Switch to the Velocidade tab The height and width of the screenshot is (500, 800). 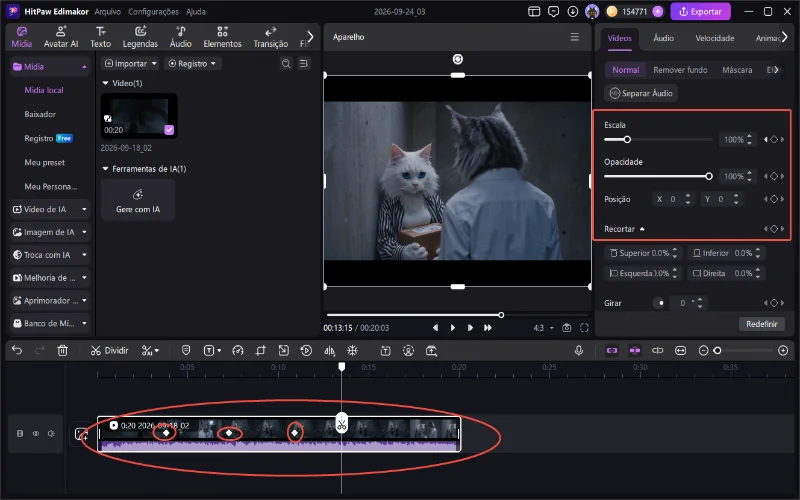[715, 38]
